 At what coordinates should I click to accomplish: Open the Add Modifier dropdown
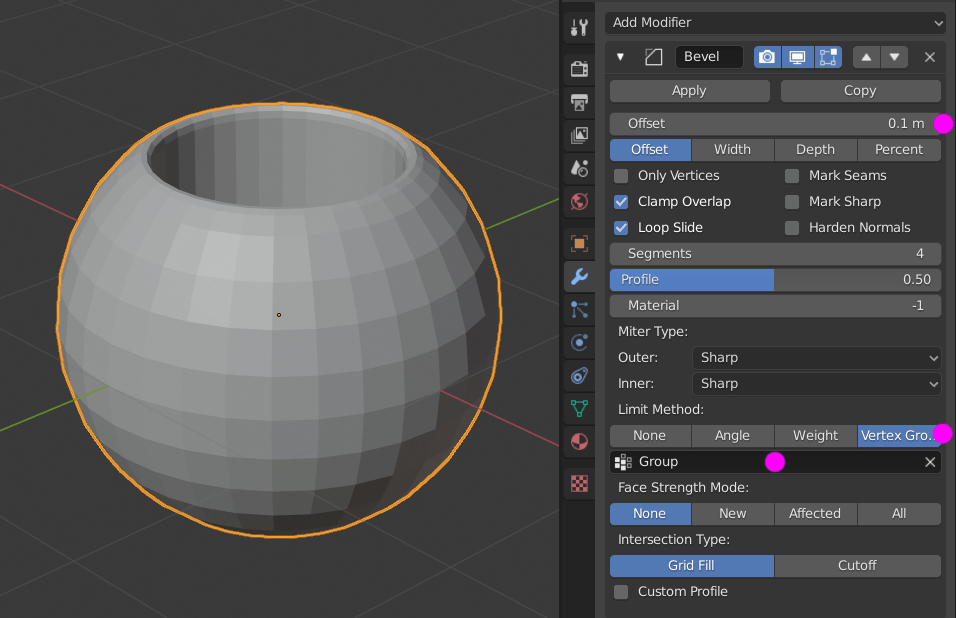(x=775, y=22)
